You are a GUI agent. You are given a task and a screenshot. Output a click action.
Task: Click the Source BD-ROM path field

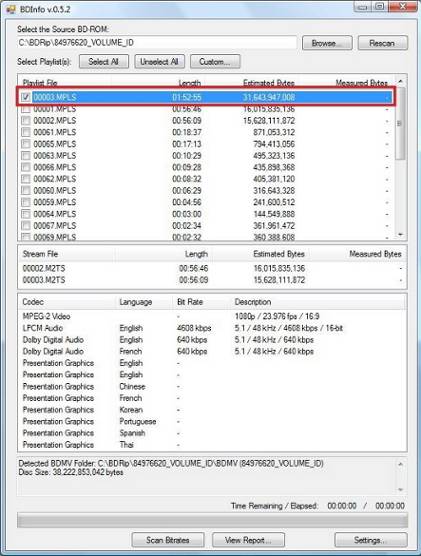[x=157, y=43]
